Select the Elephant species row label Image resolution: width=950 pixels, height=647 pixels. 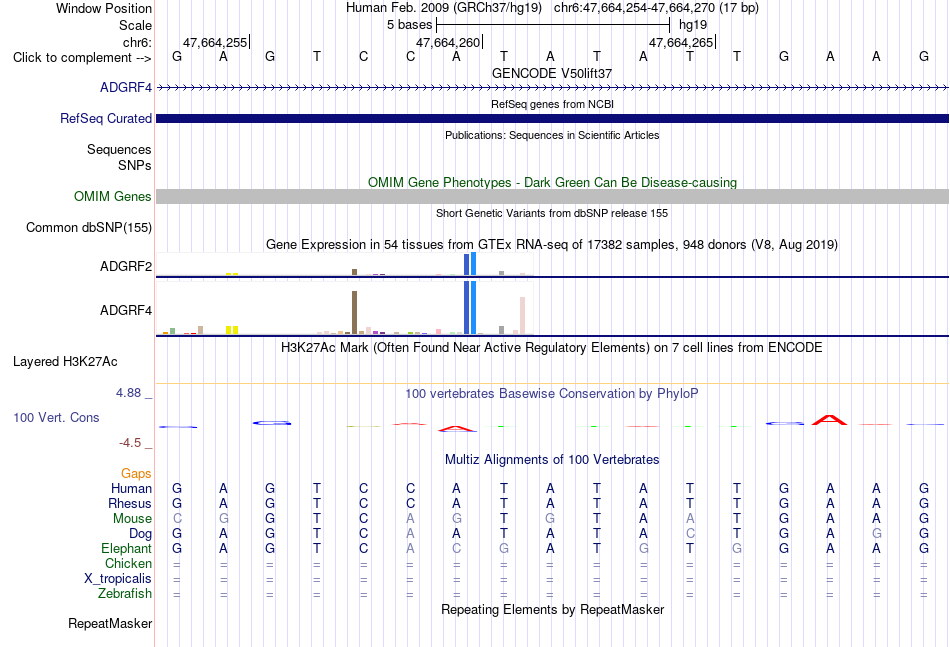[x=127, y=548]
